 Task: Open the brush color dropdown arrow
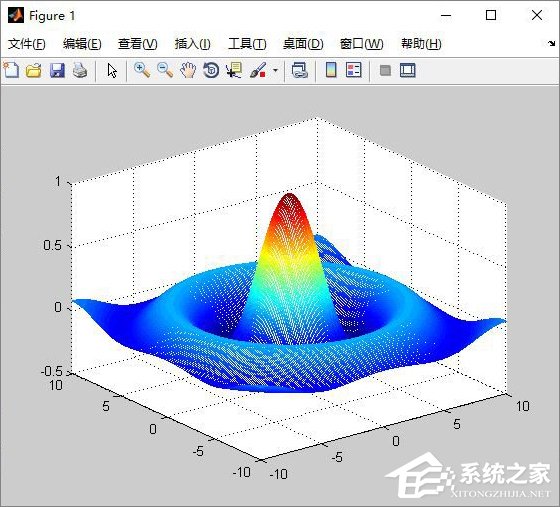pyautogui.click(x=275, y=70)
